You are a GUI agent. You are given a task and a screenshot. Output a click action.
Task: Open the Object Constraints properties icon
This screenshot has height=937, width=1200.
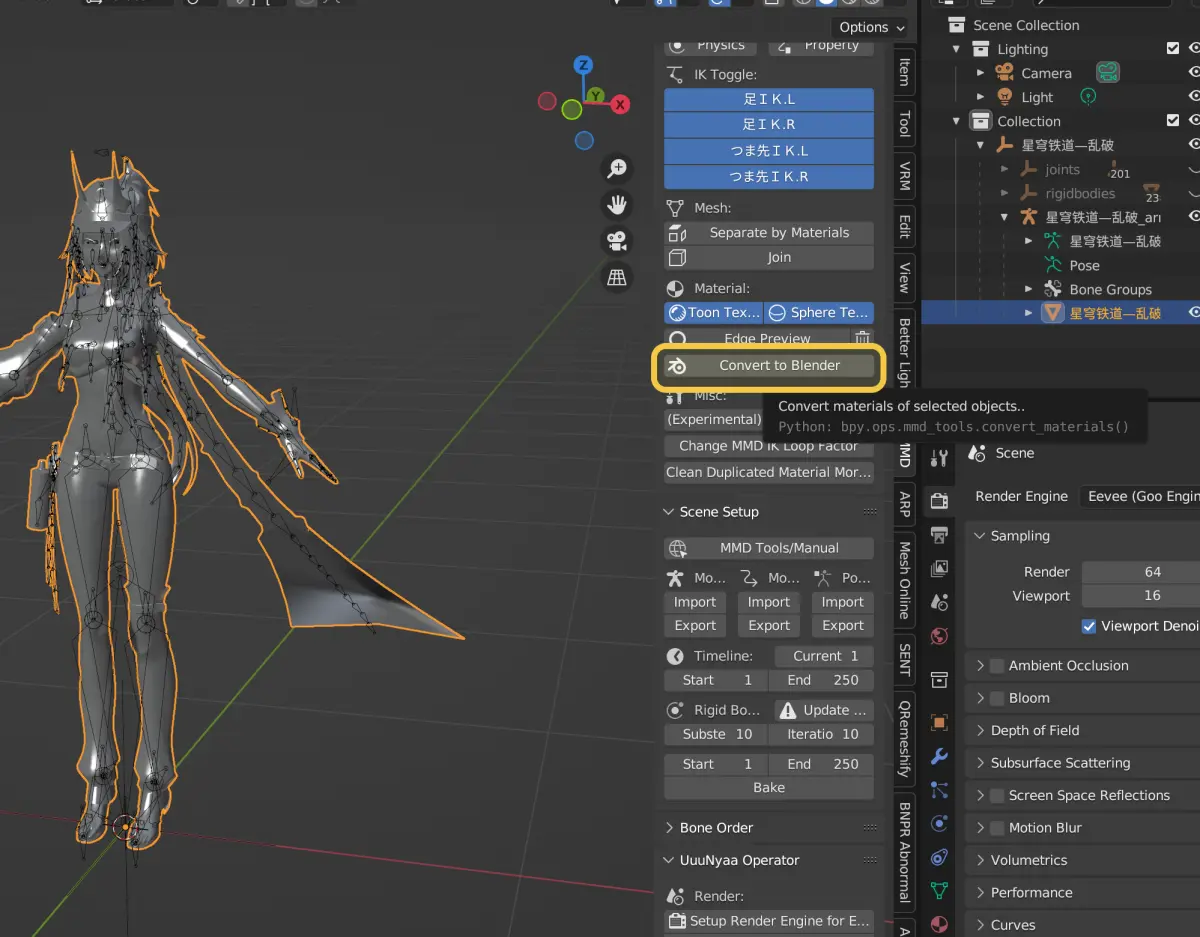point(939,857)
